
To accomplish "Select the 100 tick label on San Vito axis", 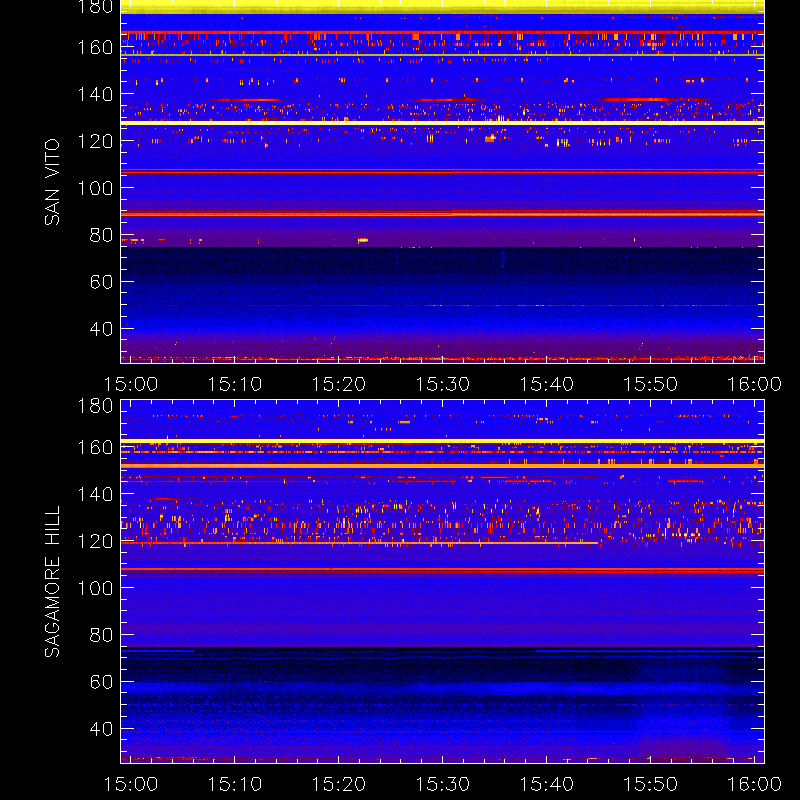I will [x=95, y=188].
